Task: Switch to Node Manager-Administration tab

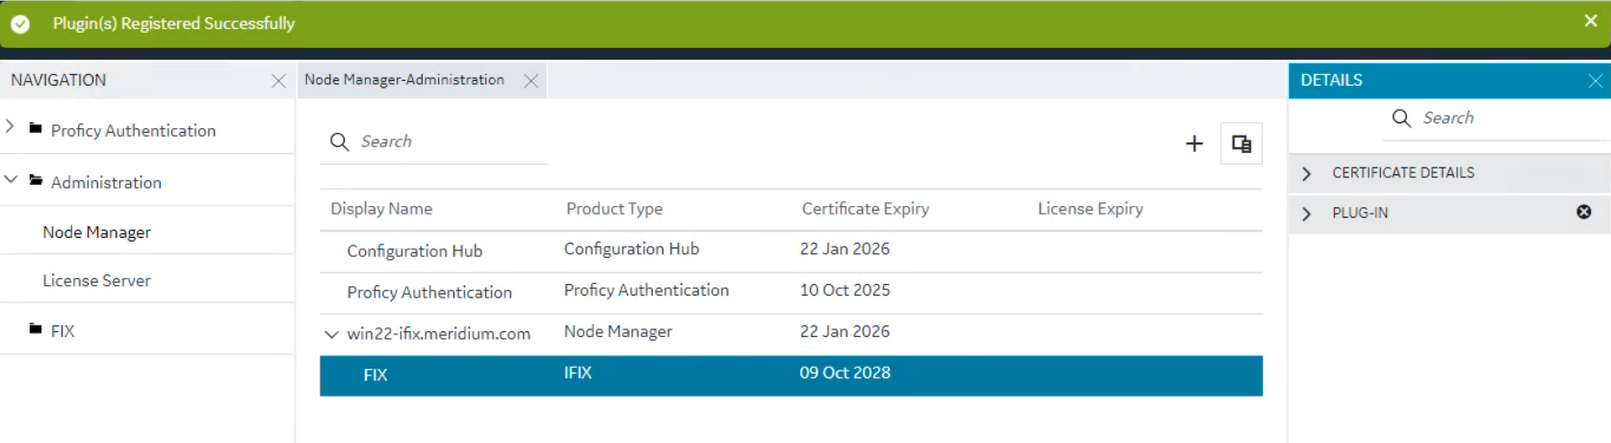Action: 404,80
